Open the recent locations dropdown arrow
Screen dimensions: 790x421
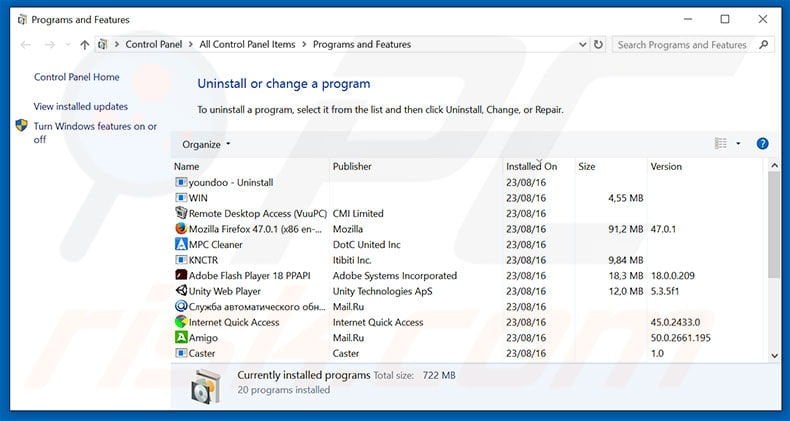68,45
